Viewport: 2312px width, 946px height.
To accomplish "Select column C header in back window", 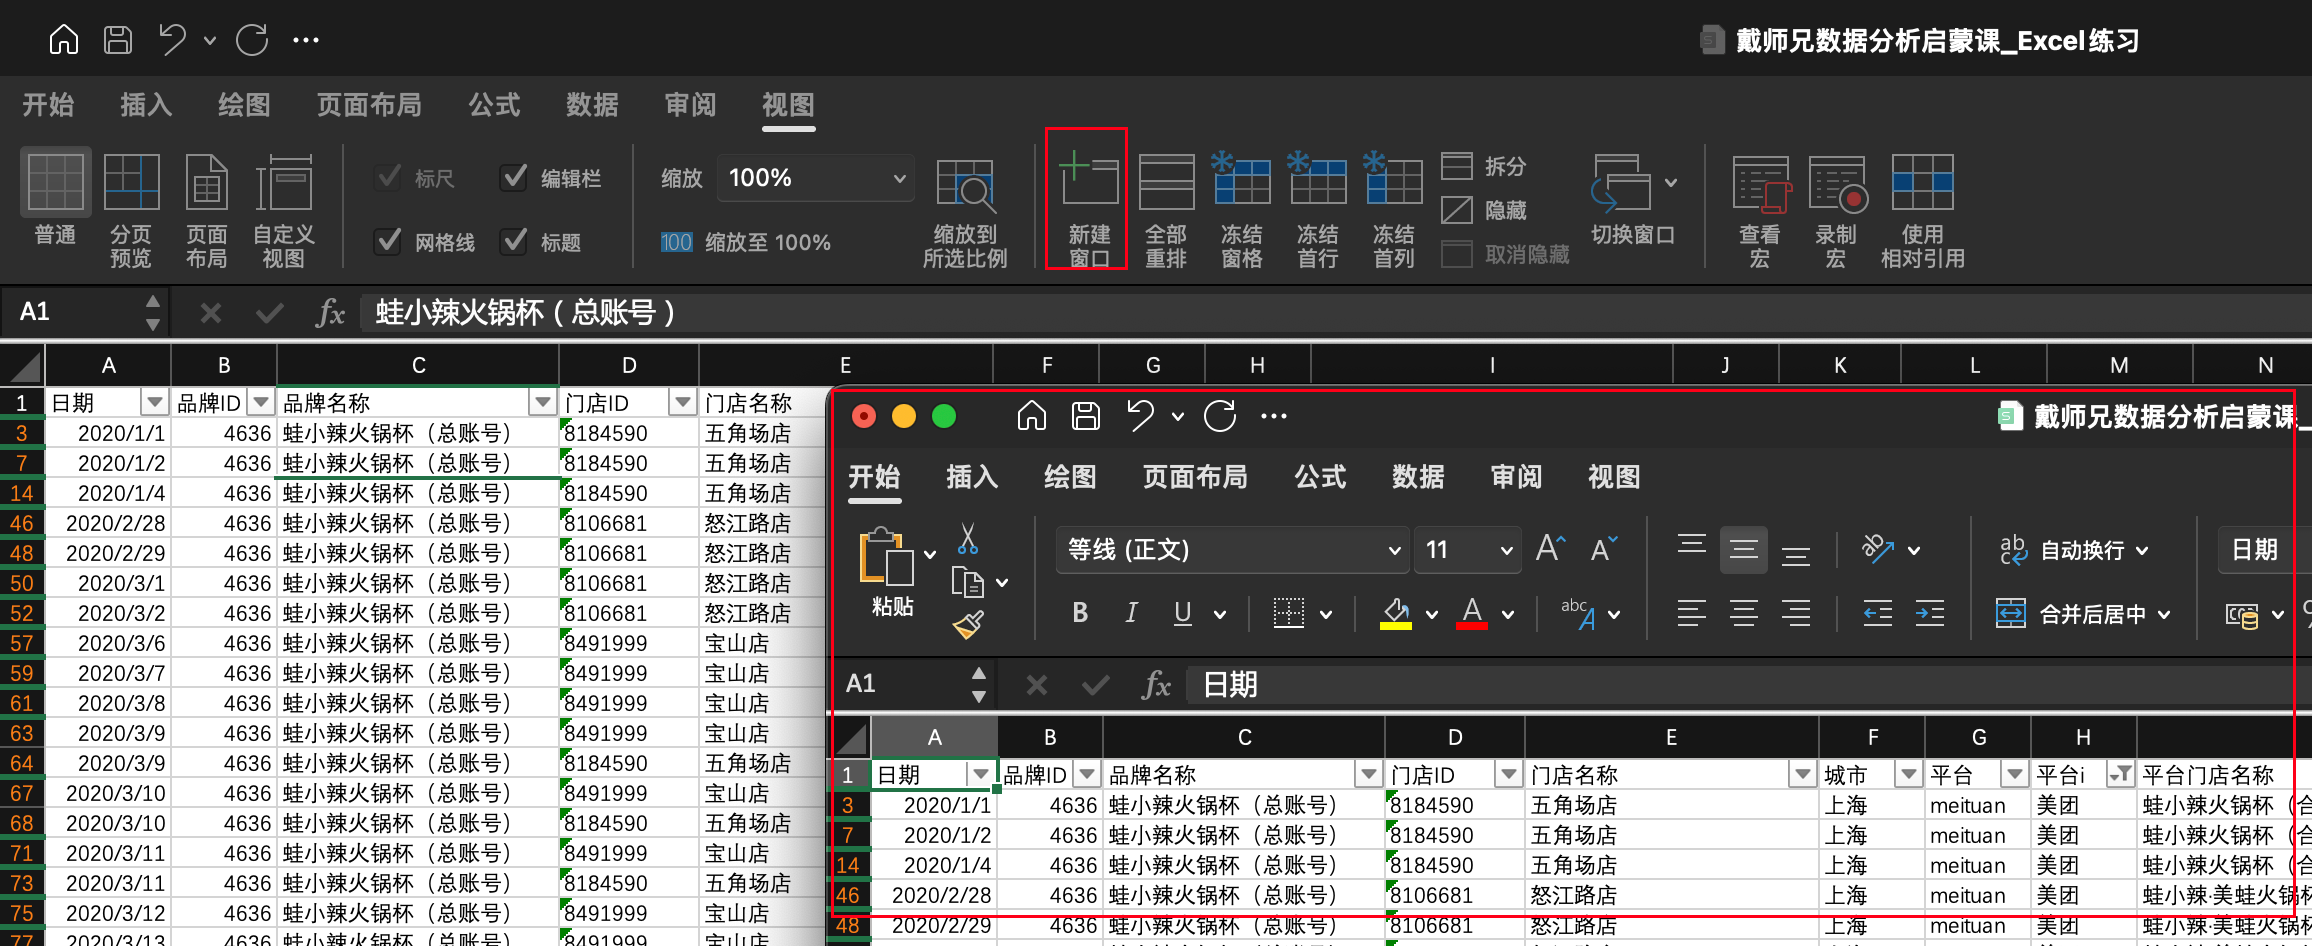I will tap(418, 365).
